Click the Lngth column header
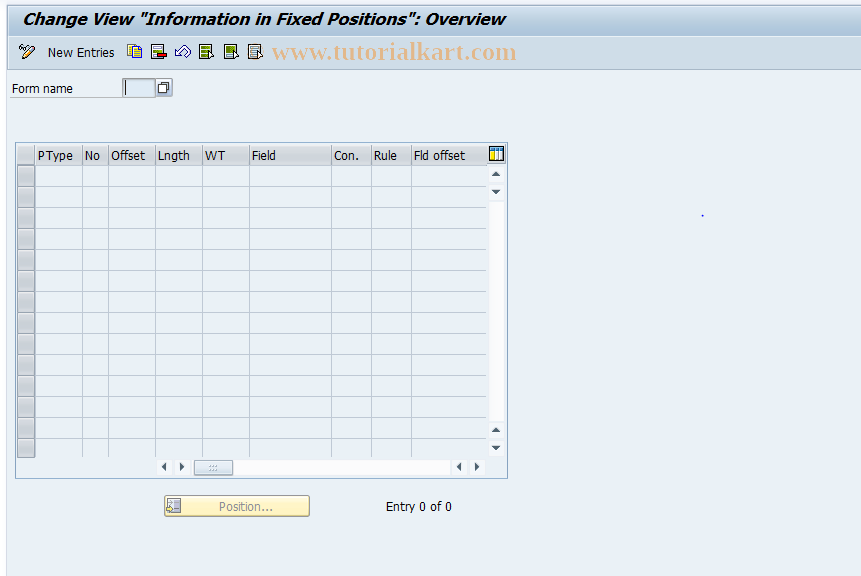 pos(179,155)
